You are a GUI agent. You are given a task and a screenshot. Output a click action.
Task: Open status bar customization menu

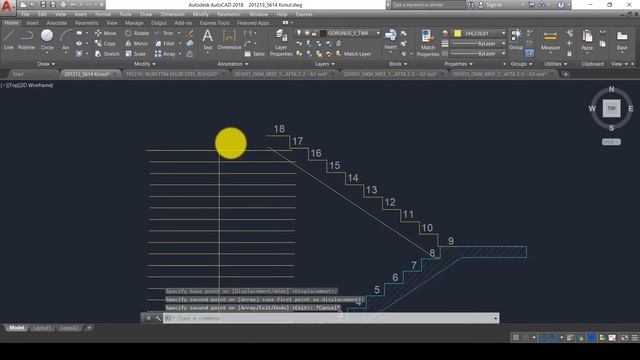click(x=635, y=338)
